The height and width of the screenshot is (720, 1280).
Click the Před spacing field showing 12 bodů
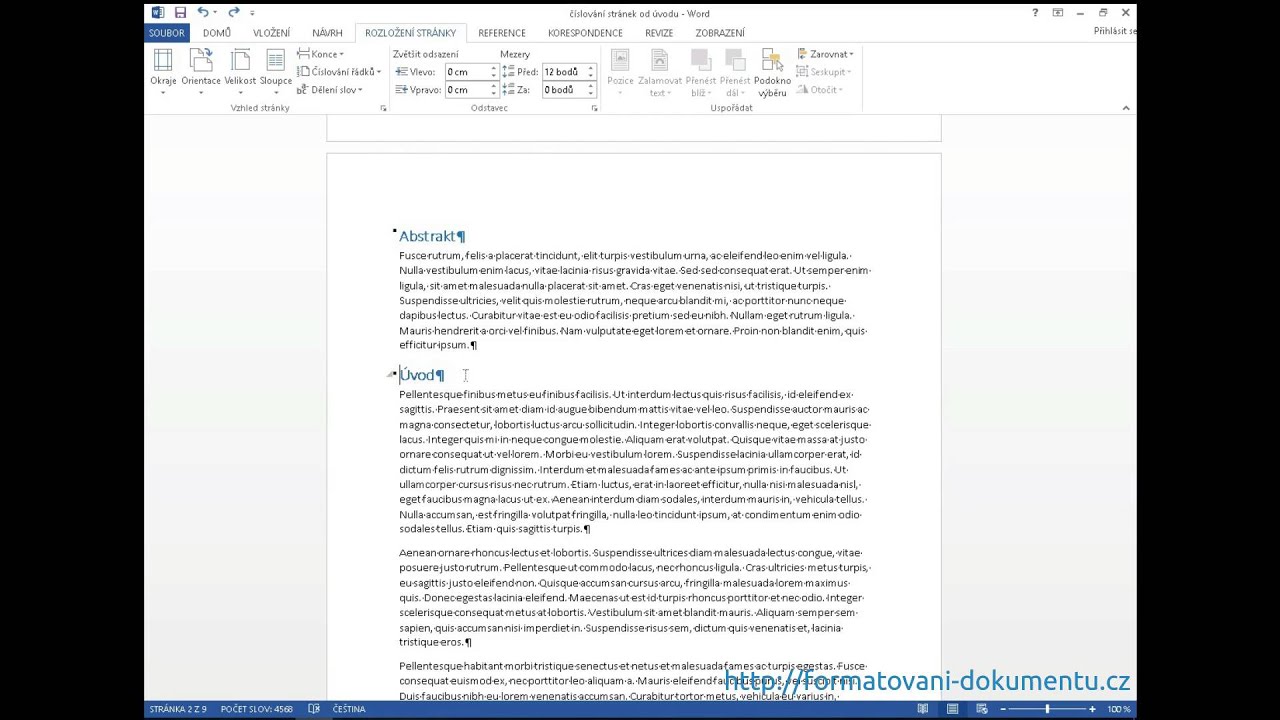tap(563, 72)
